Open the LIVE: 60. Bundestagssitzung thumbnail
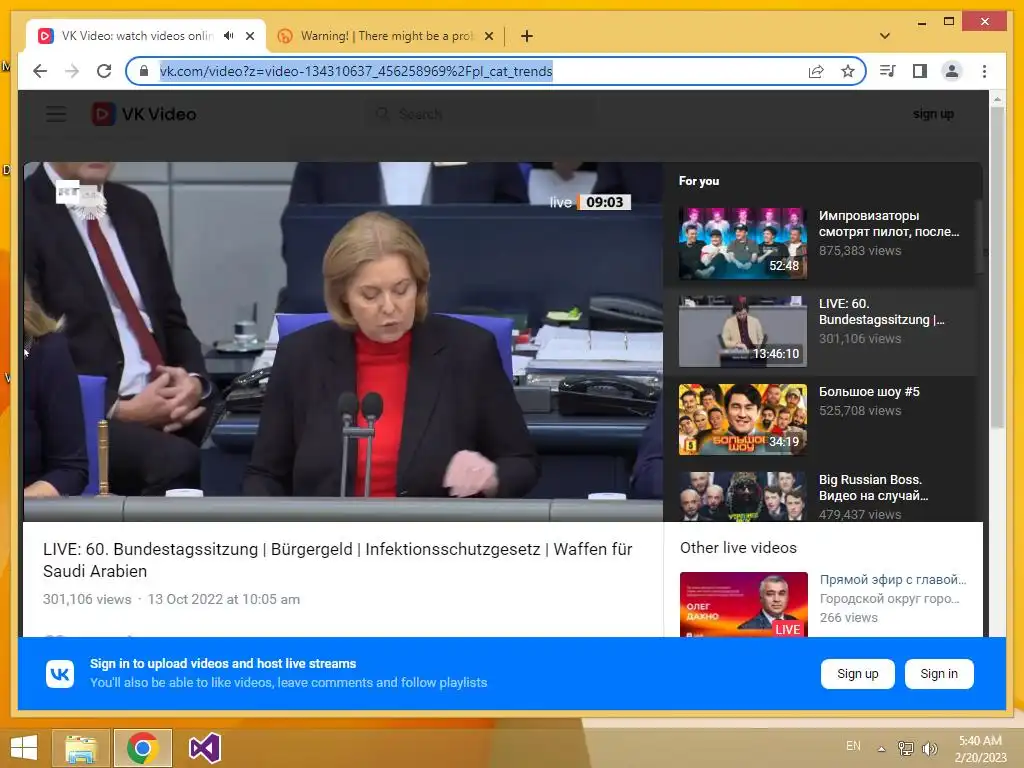This screenshot has height=768, width=1024. point(743,331)
